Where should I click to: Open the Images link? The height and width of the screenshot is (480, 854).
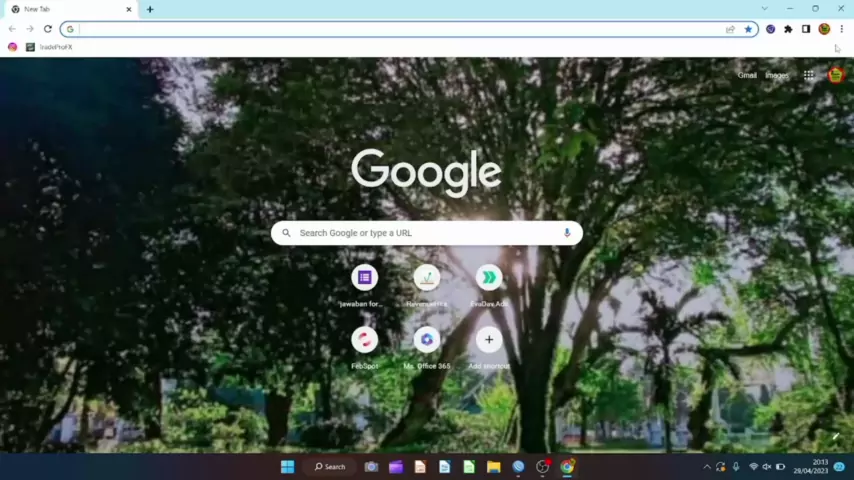pyautogui.click(x=777, y=75)
